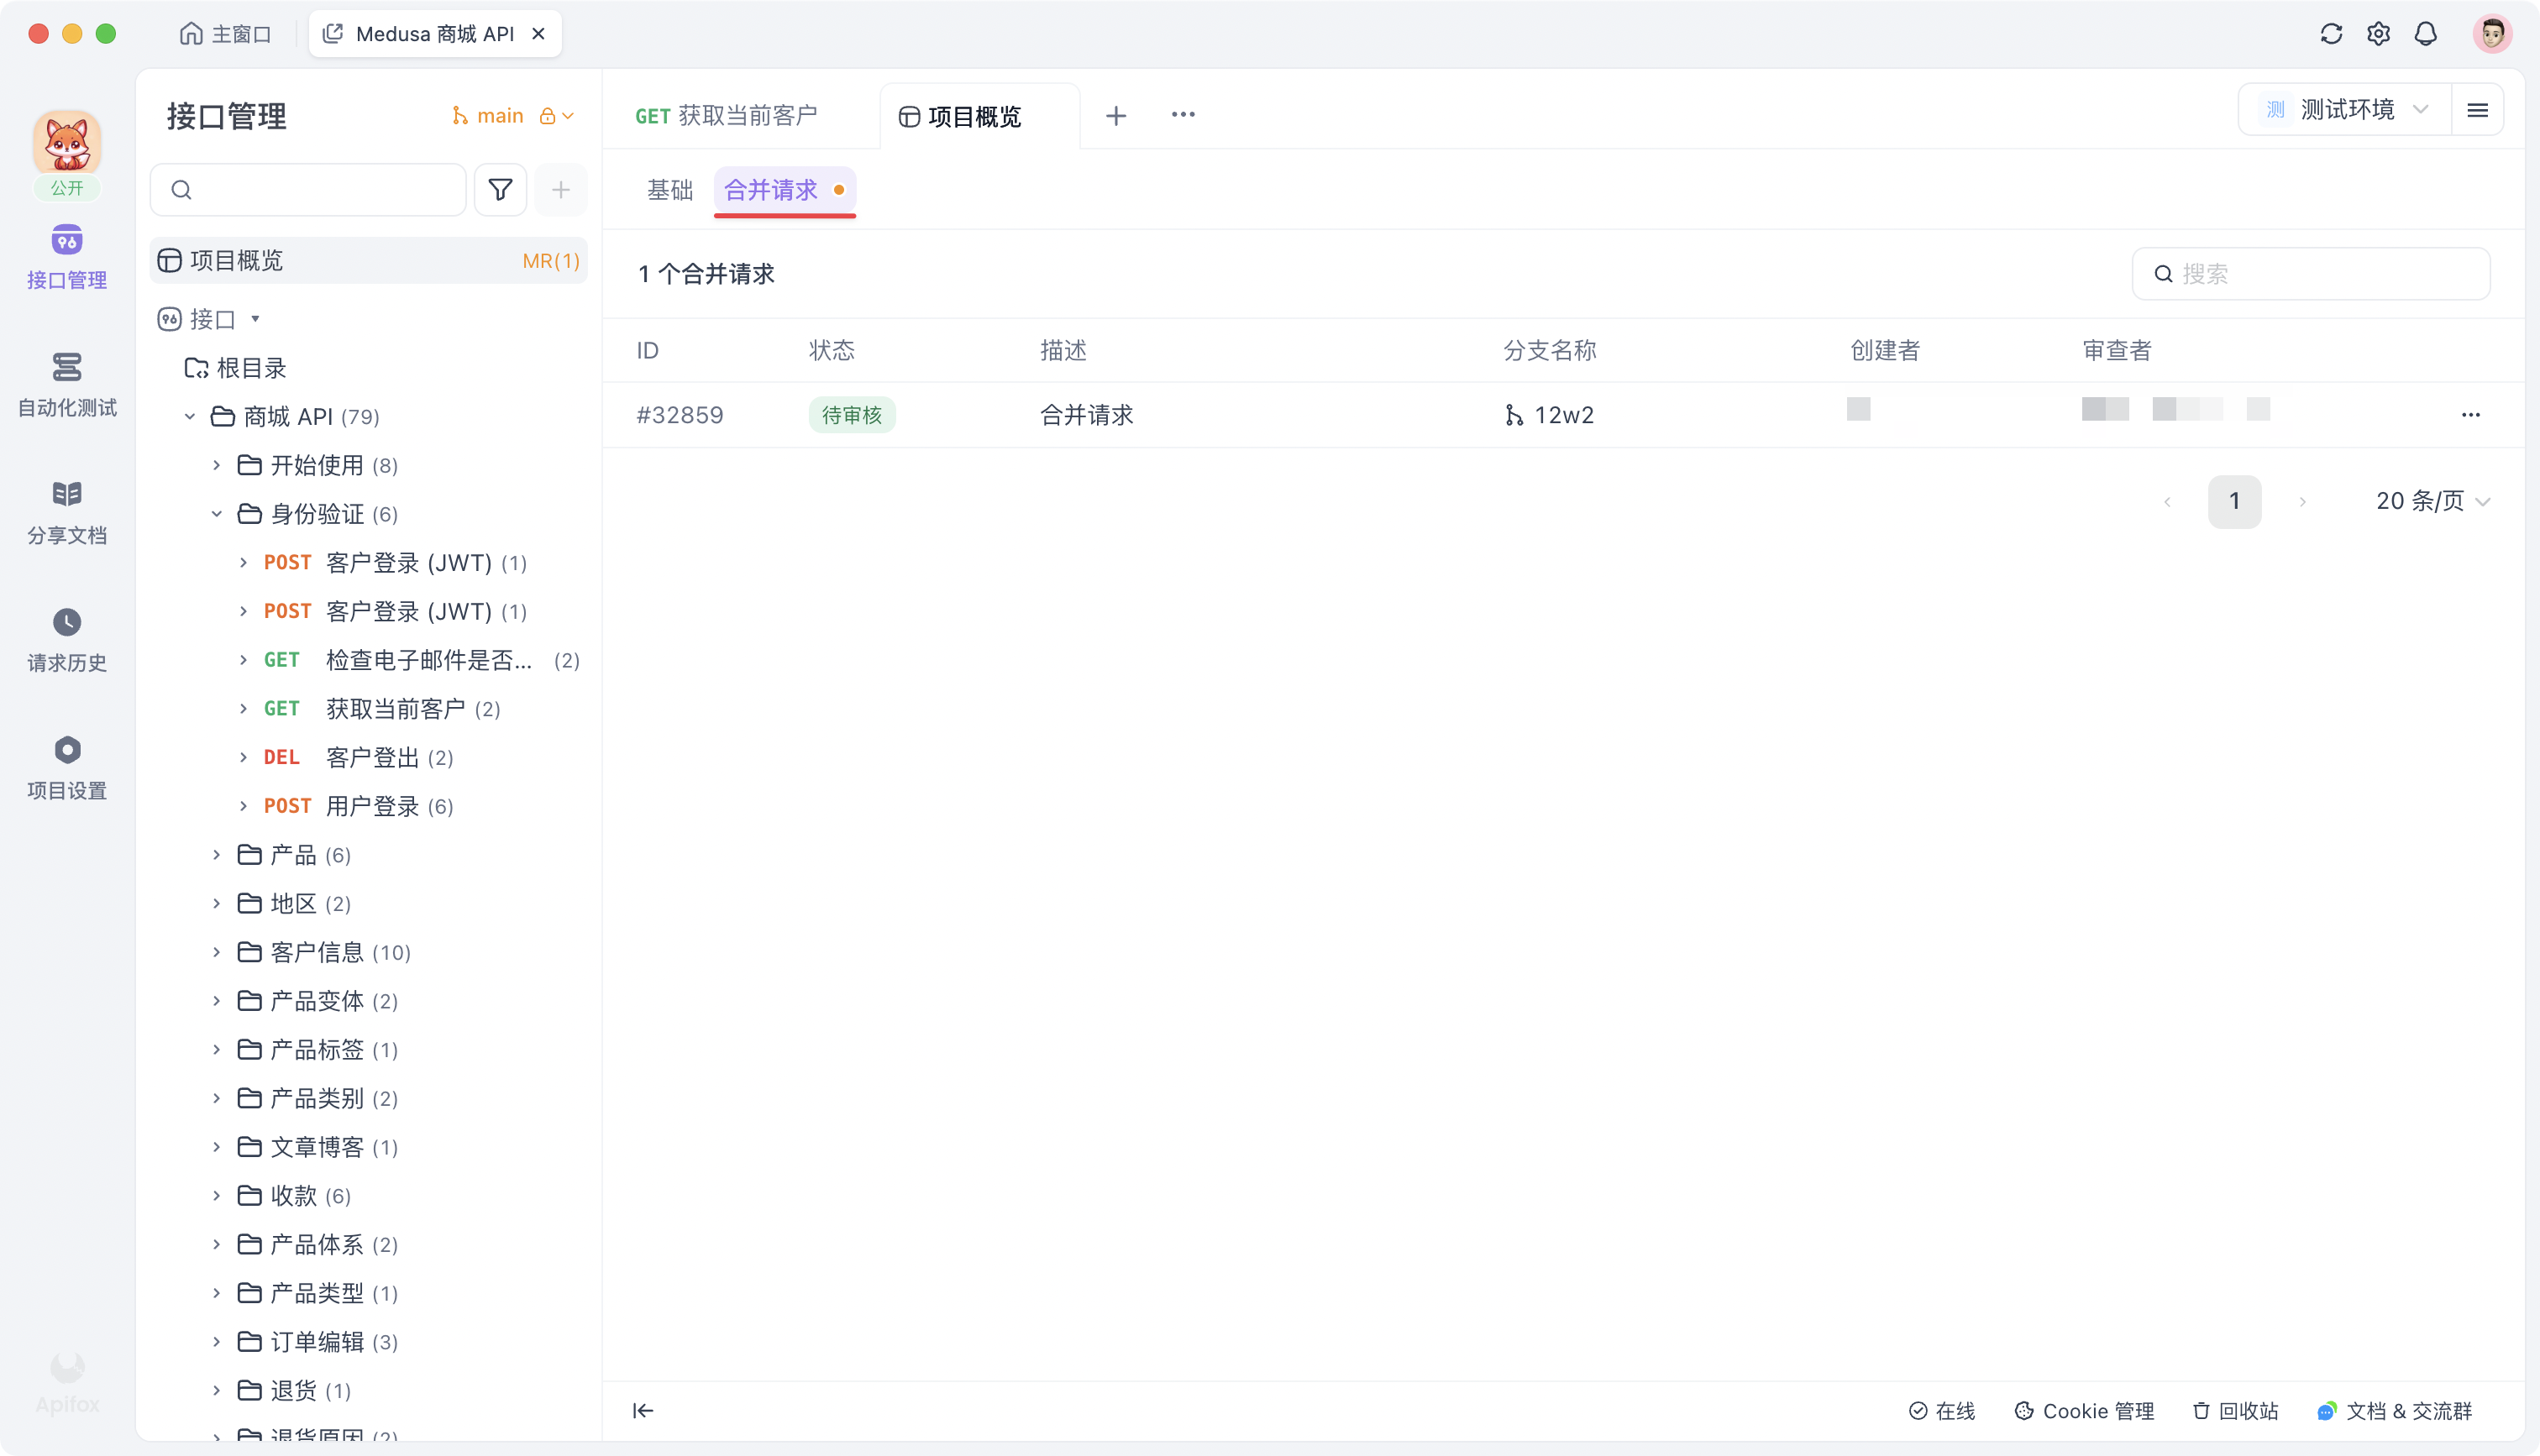The width and height of the screenshot is (2540, 1456).
Task: Open the GET 获取当前客户 tab
Action: (x=727, y=115)
